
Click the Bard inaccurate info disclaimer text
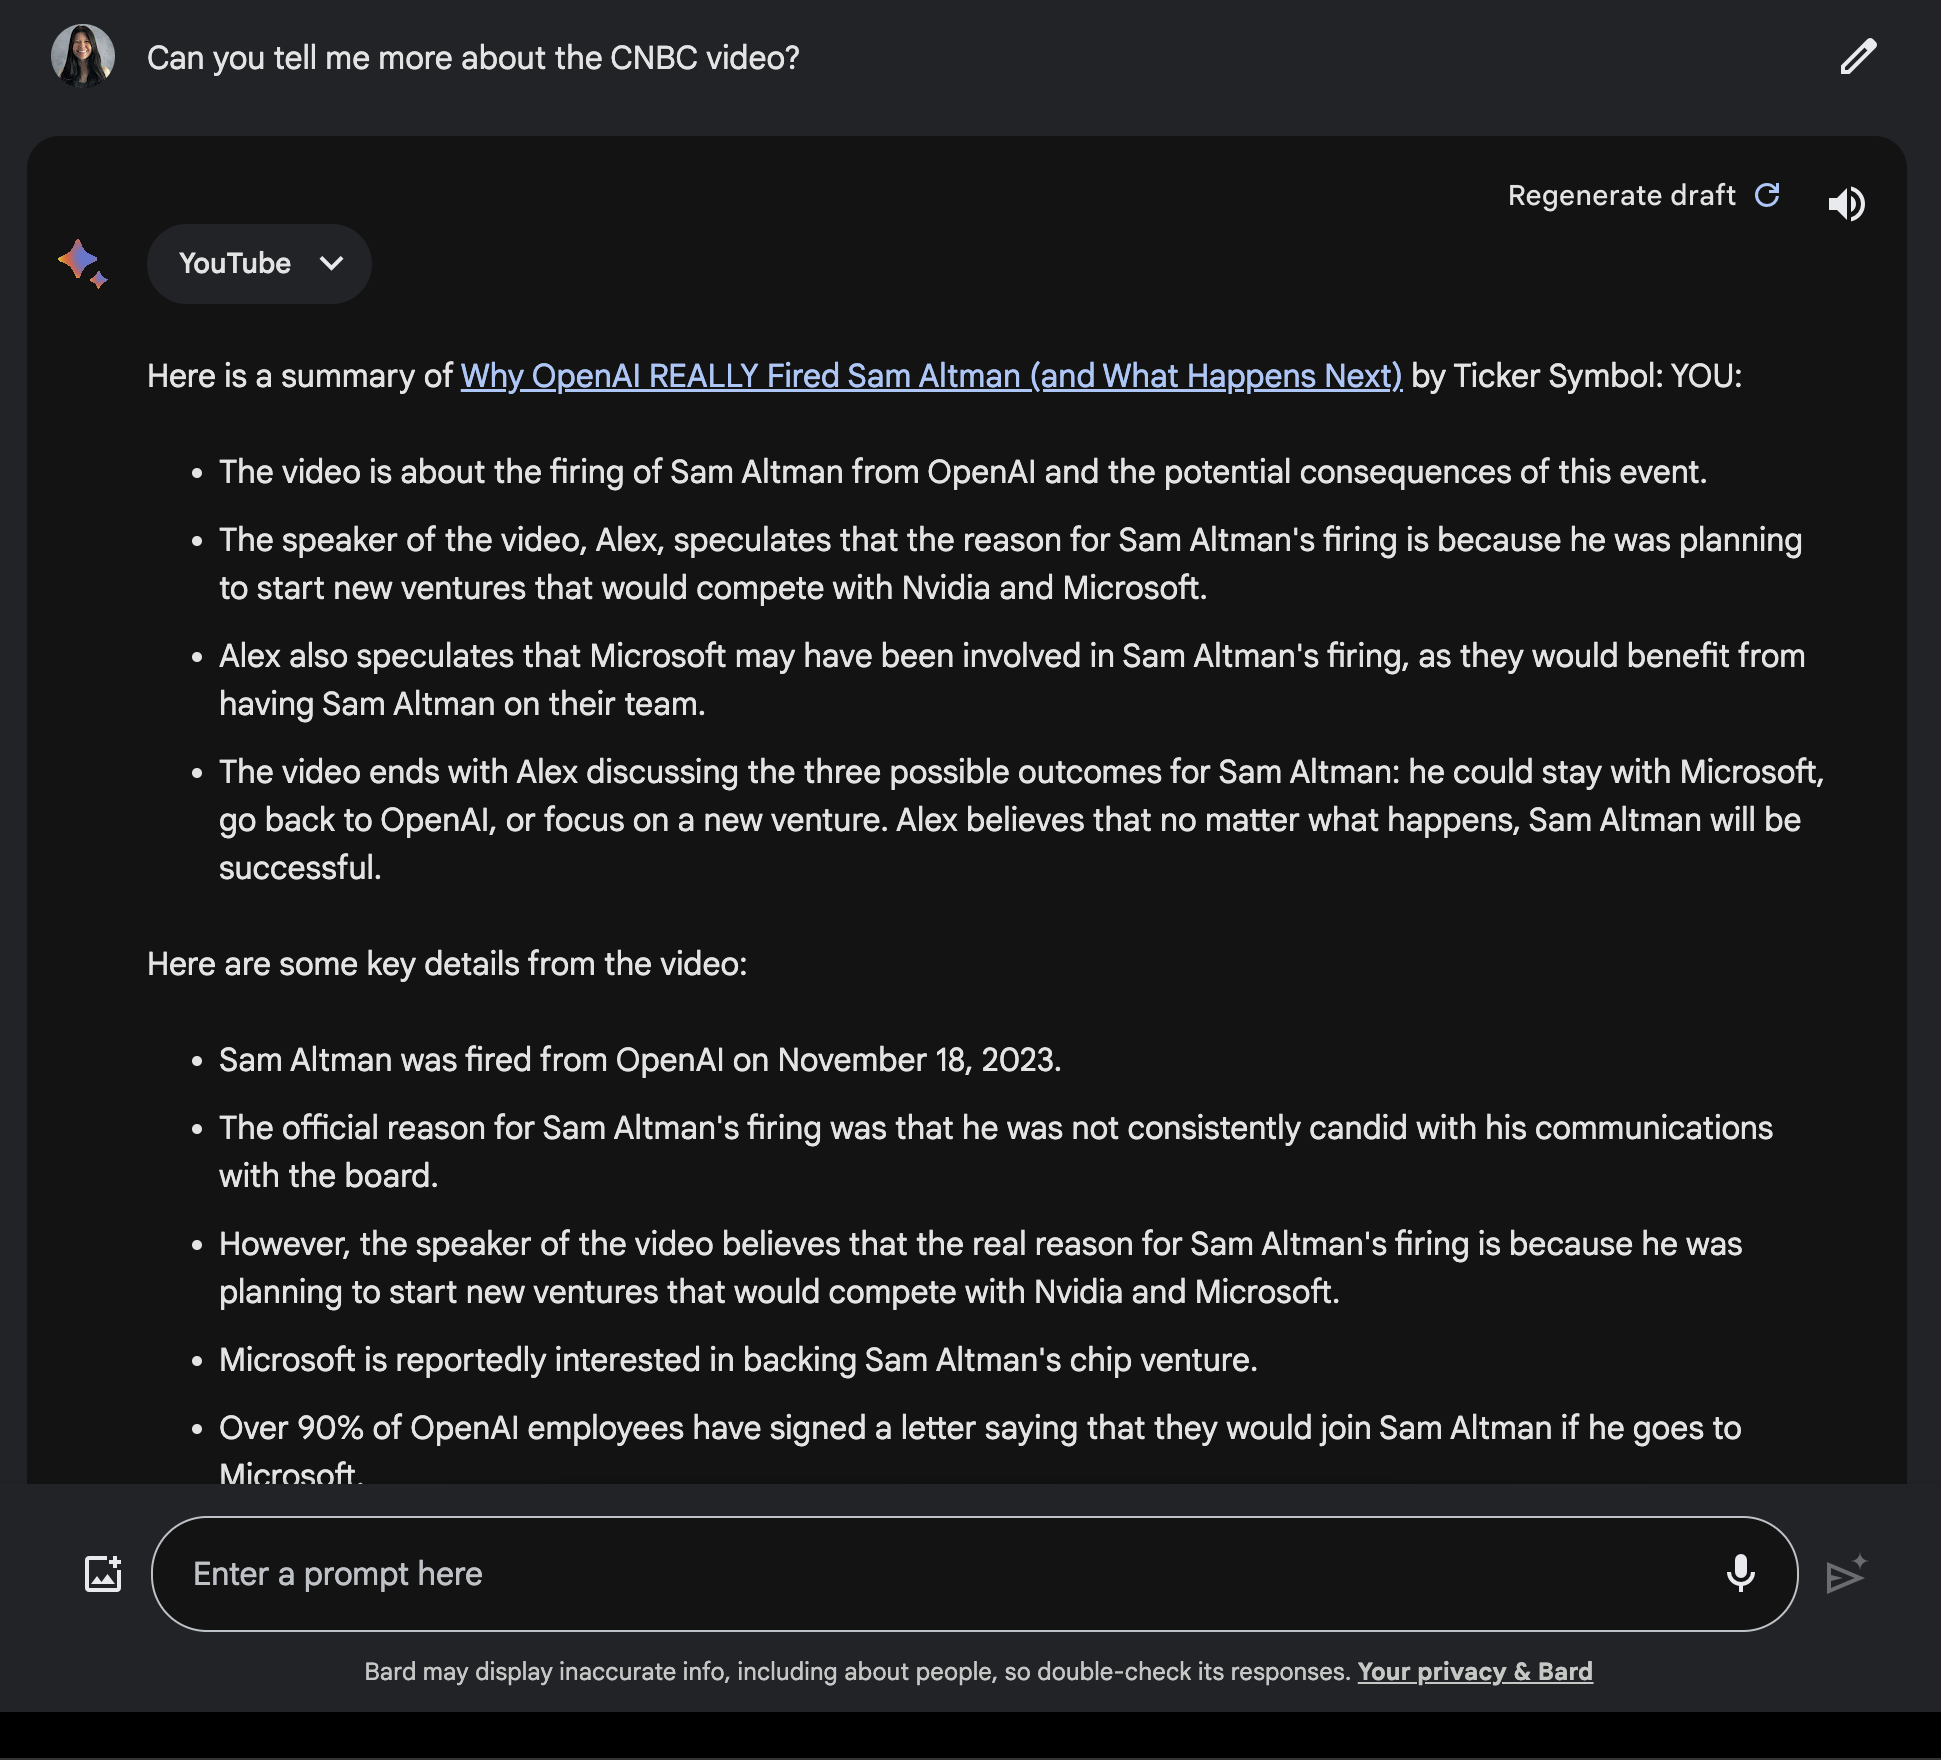pos(857,1671)
